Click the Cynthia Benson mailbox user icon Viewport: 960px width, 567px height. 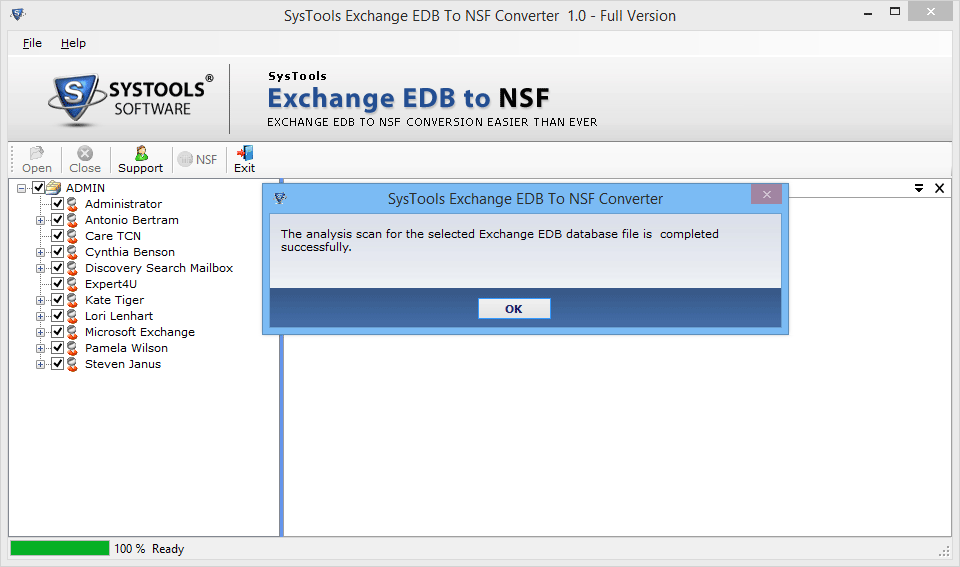click(72, 252)
